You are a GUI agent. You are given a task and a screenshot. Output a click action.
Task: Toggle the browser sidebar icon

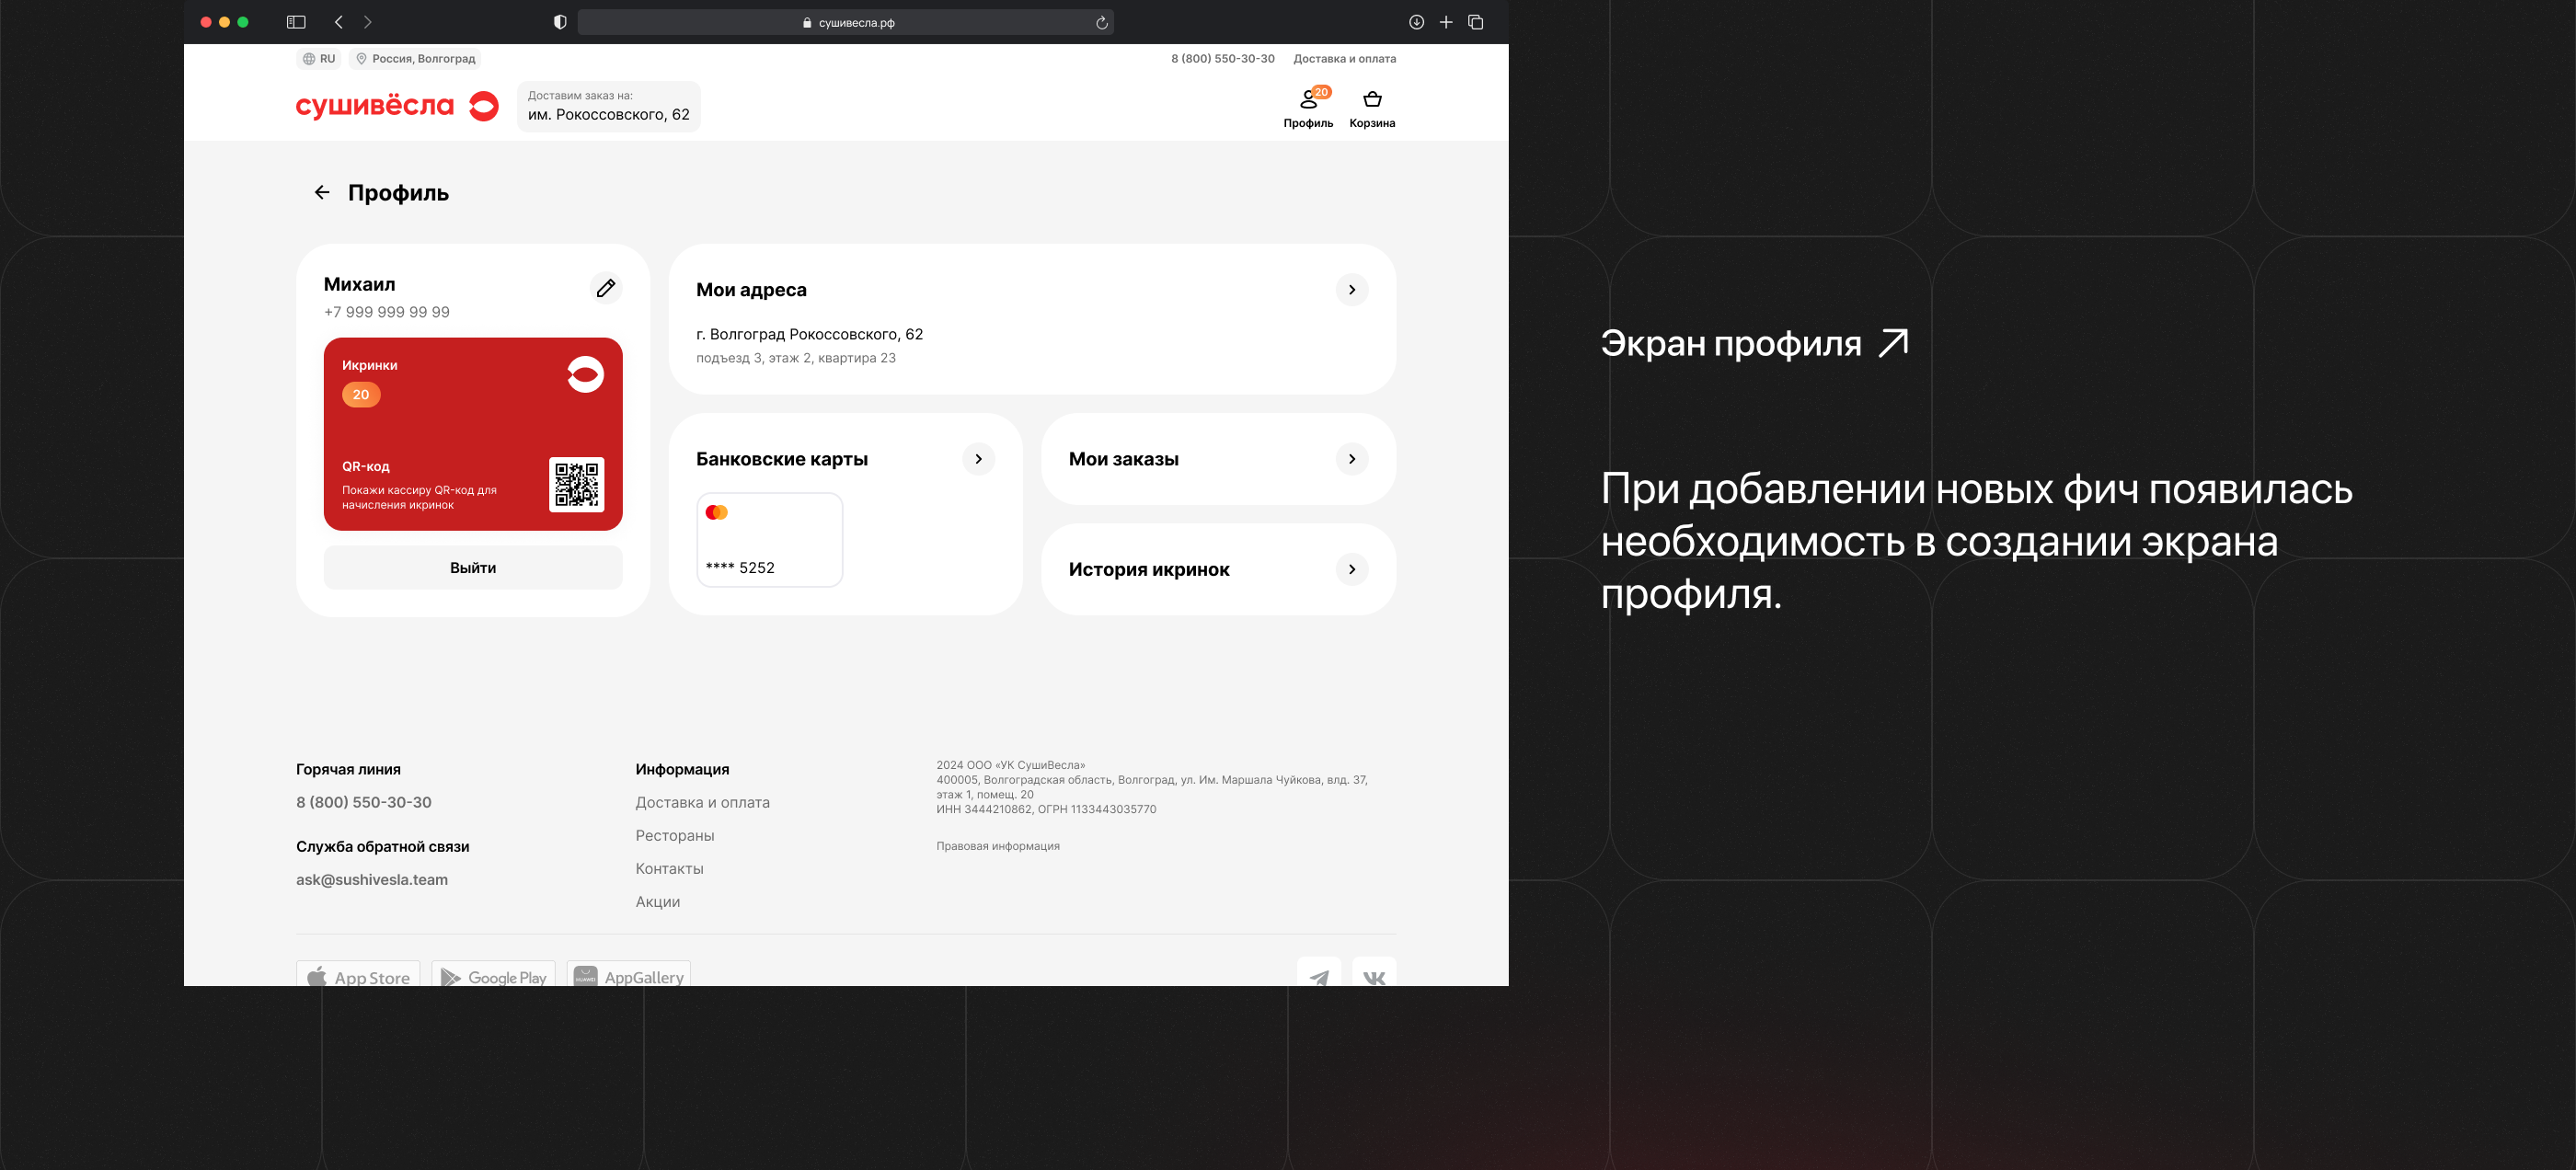pos(296,22)
